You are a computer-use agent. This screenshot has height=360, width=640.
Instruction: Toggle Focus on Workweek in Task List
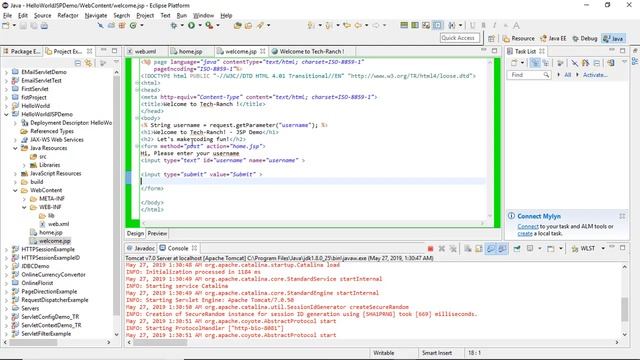point(560,63)
